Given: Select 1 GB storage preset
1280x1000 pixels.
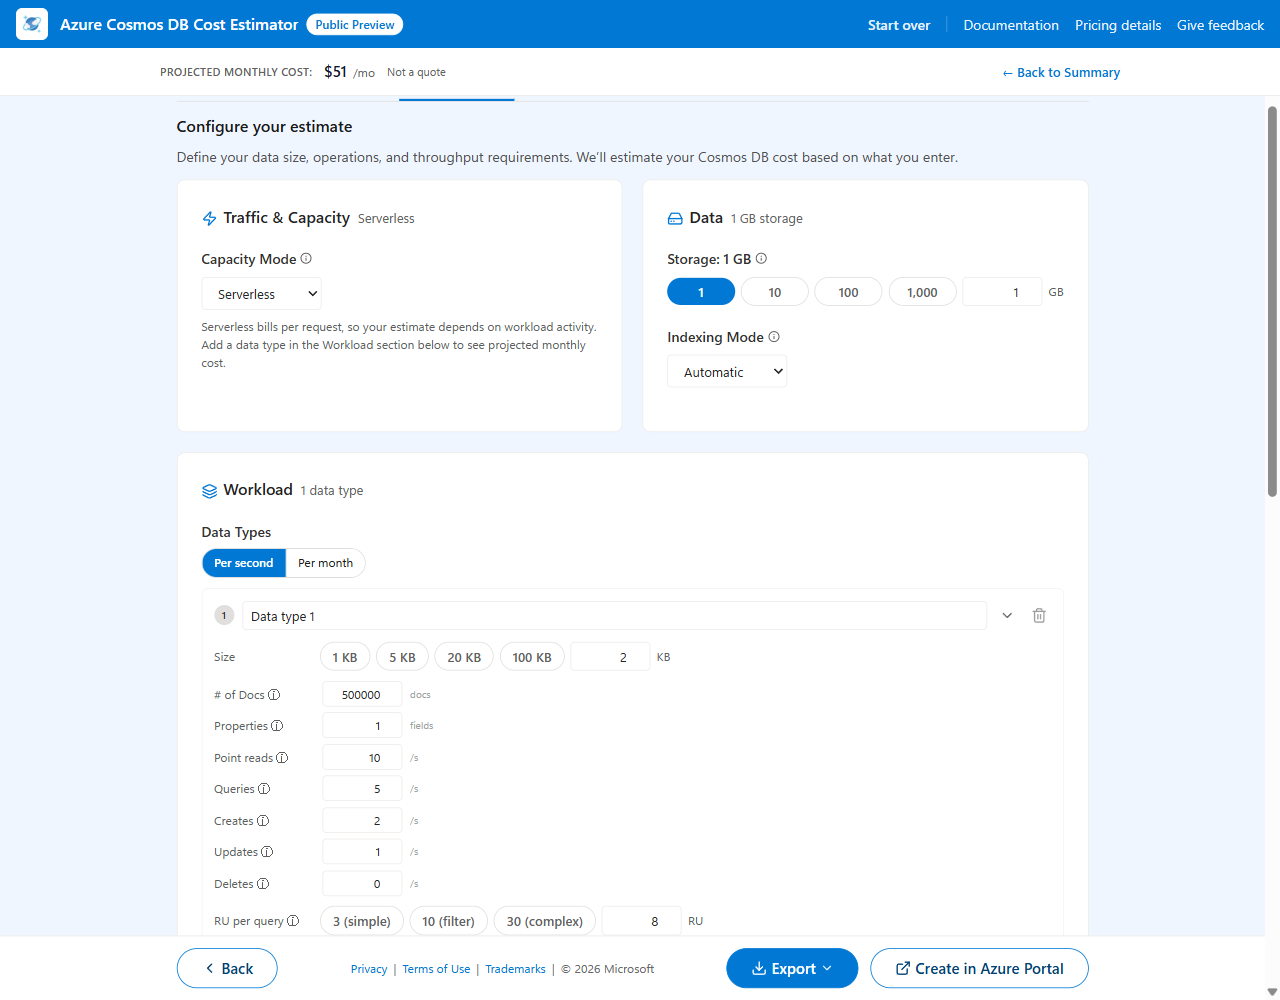Looking at the screenshot, I should pyautogui.click(x=701, y=292).
